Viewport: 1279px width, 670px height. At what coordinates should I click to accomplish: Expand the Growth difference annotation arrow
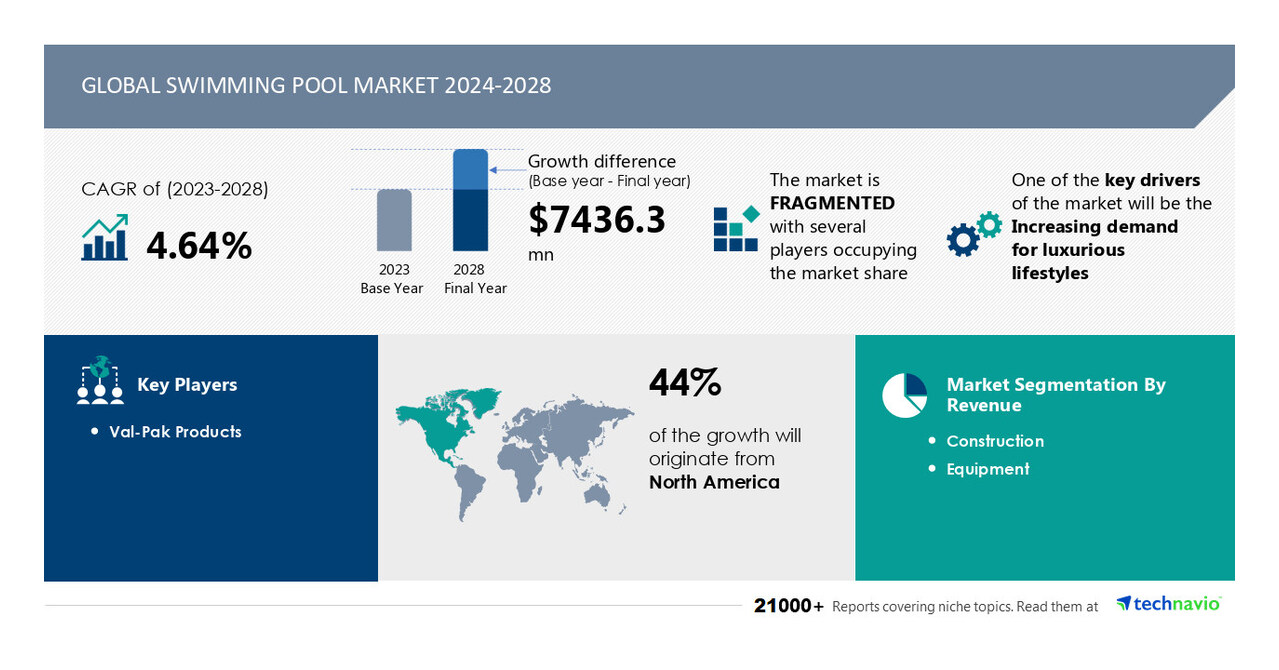click(x=505, y=168)
